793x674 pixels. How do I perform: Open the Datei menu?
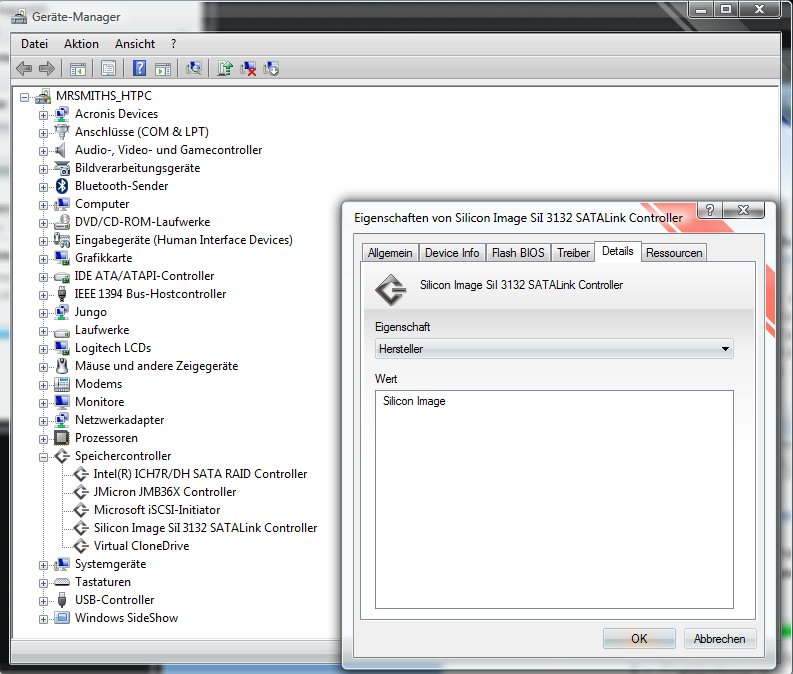pyautogui.click(x=34, y=44)
